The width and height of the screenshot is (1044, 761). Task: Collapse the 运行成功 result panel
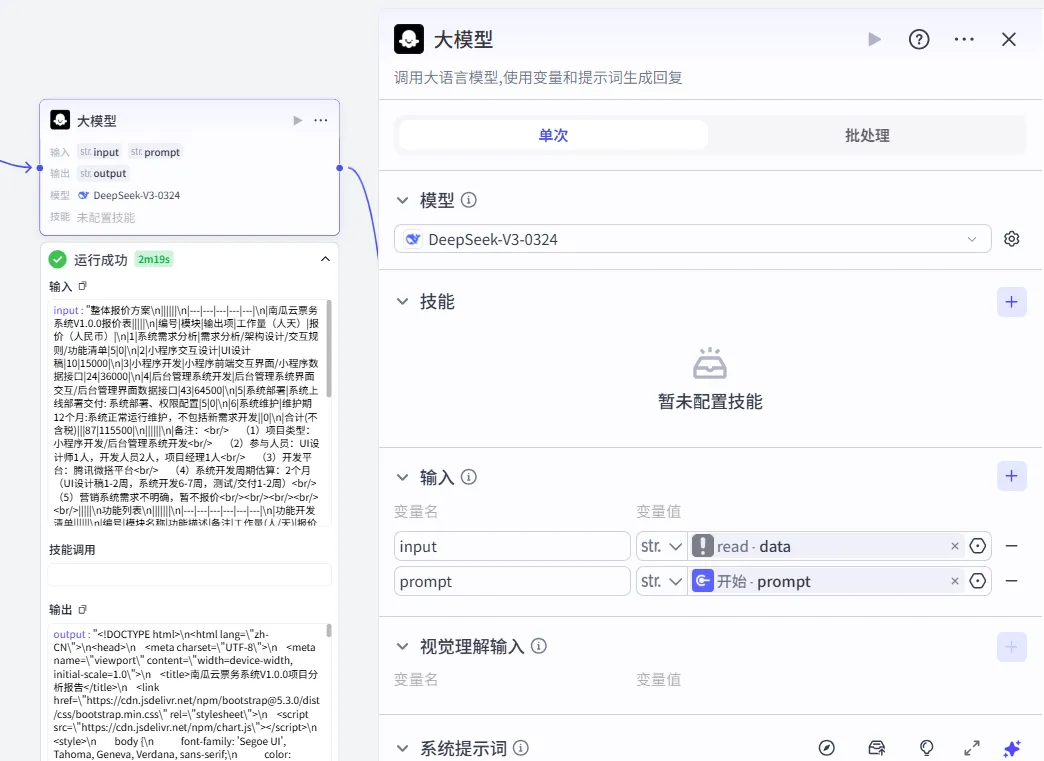325,259
